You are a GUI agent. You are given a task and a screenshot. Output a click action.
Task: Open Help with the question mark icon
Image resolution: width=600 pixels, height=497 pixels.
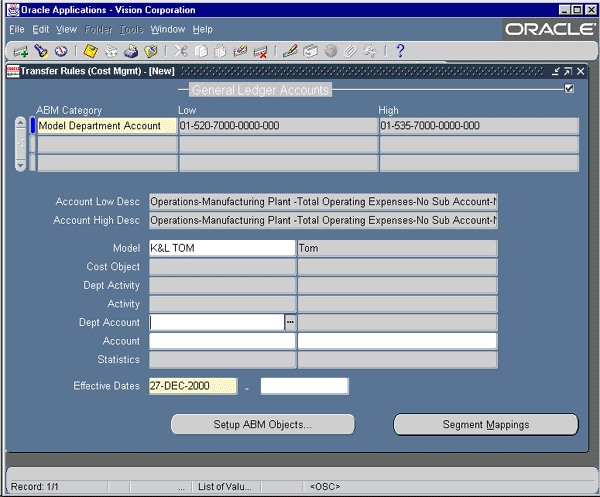click(400, 51)
